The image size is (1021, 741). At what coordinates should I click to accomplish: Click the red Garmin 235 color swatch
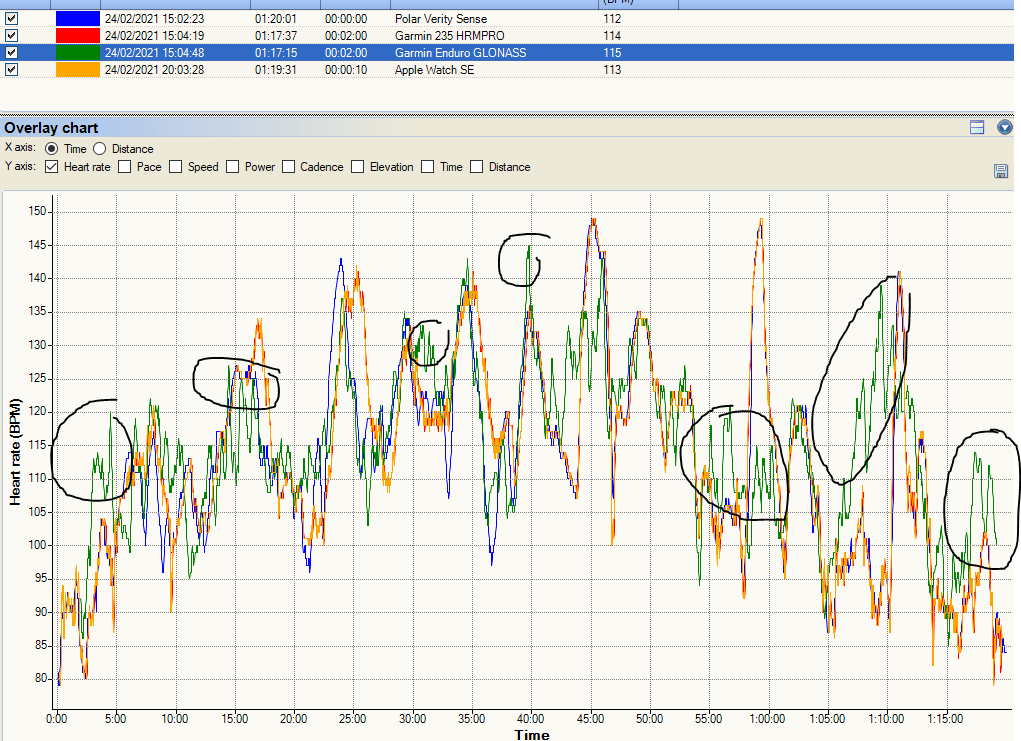tap(77, 35)
